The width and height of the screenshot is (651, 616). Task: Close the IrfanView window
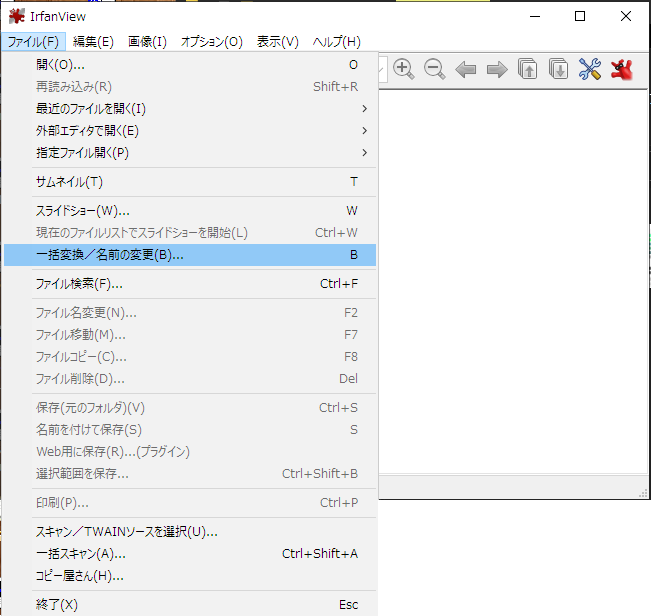(626, 16)
